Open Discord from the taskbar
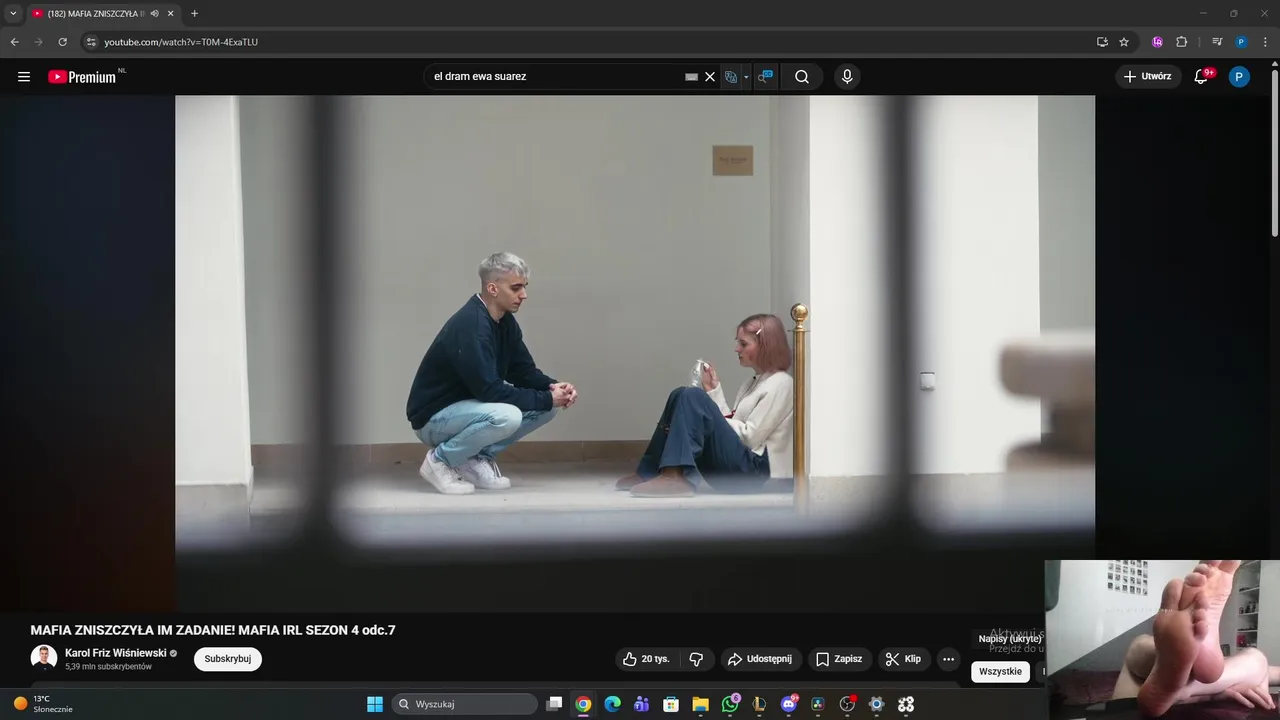 [x=789, y=704]
